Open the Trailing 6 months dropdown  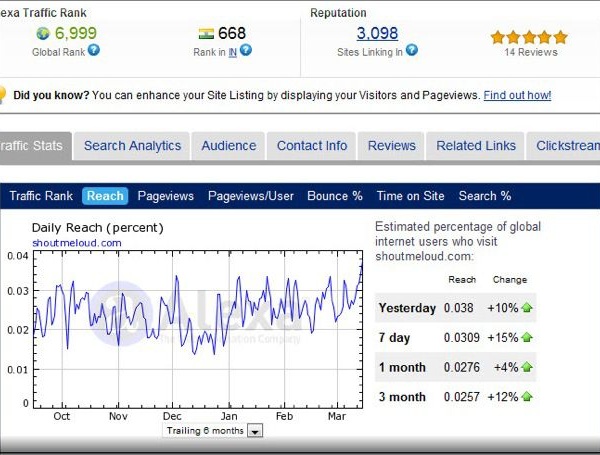(x=254, y=431)
